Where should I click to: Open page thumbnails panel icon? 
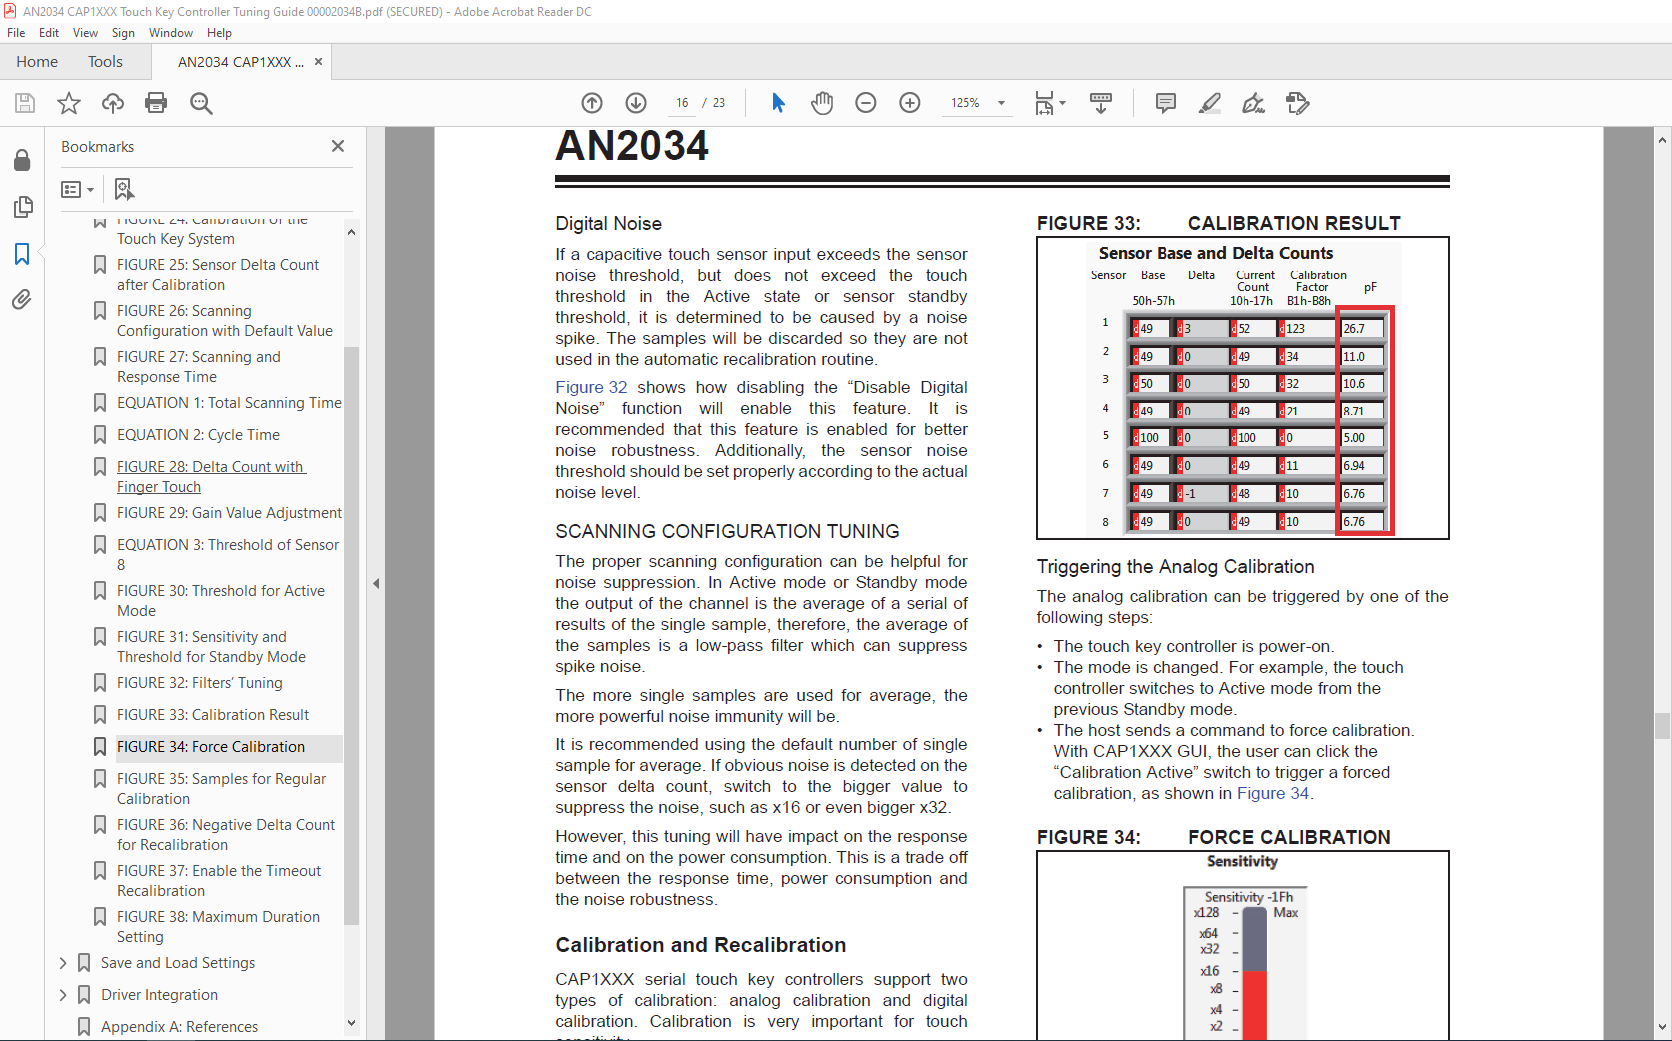pos(22,207)
